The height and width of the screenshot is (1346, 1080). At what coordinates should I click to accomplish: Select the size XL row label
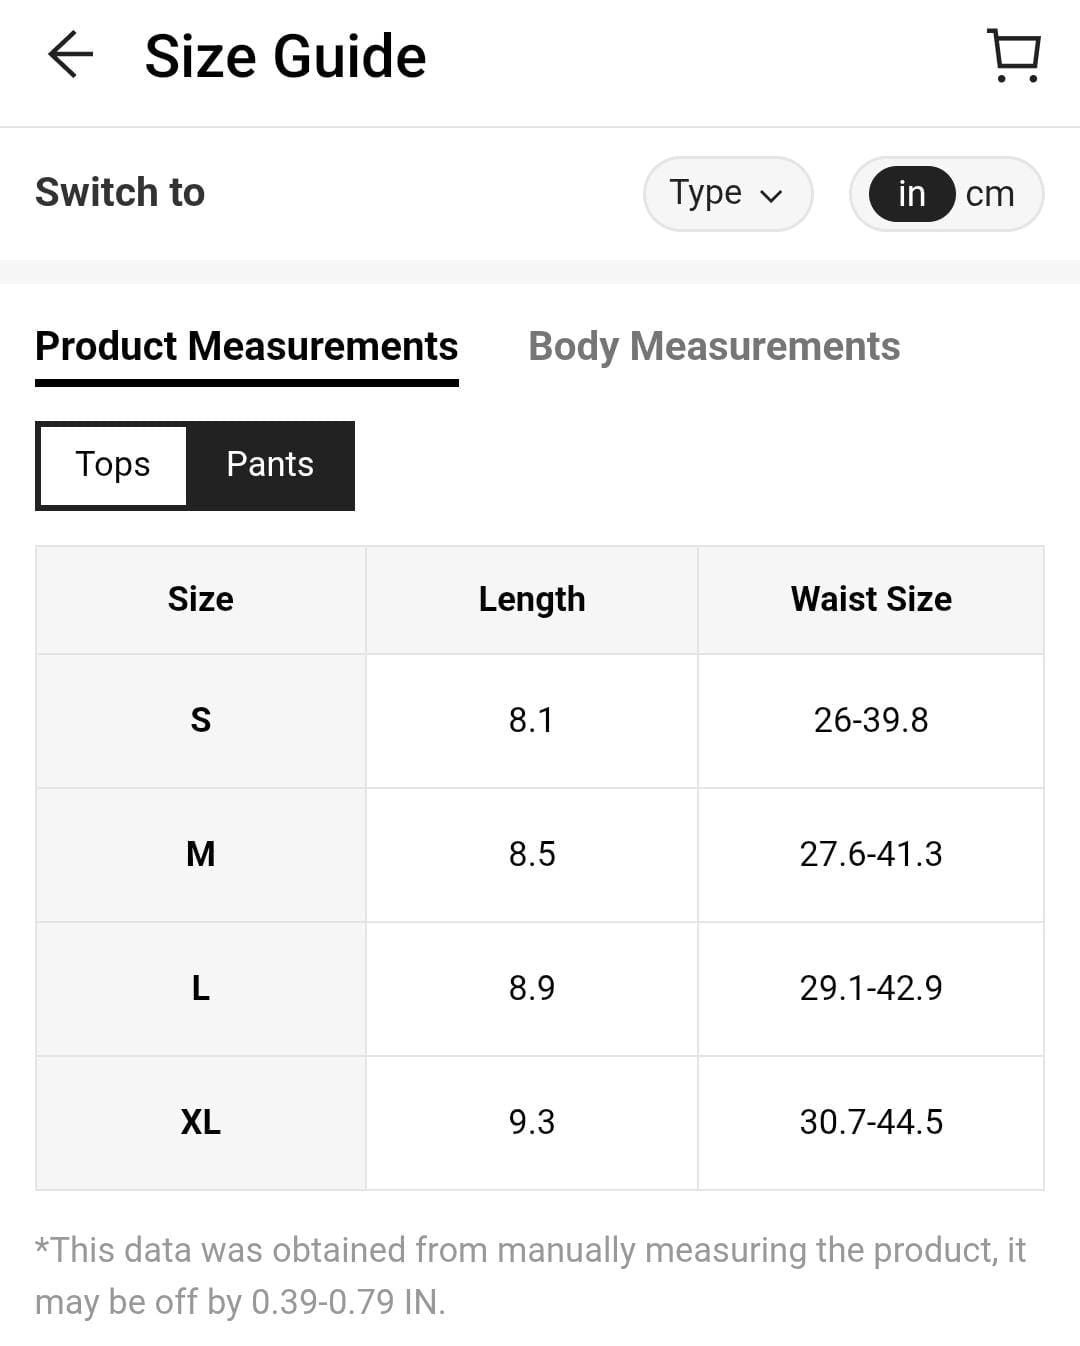(x=200, y=1122)
